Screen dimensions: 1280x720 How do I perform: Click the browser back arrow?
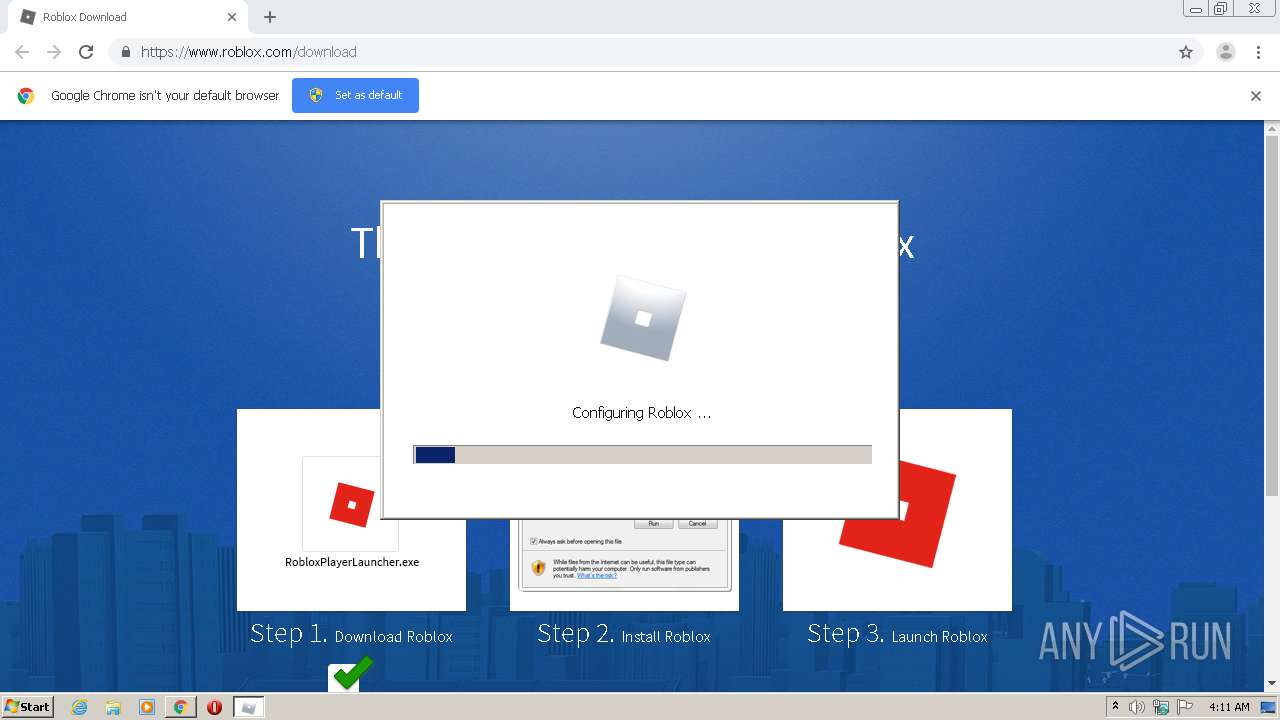click(22, 52)
